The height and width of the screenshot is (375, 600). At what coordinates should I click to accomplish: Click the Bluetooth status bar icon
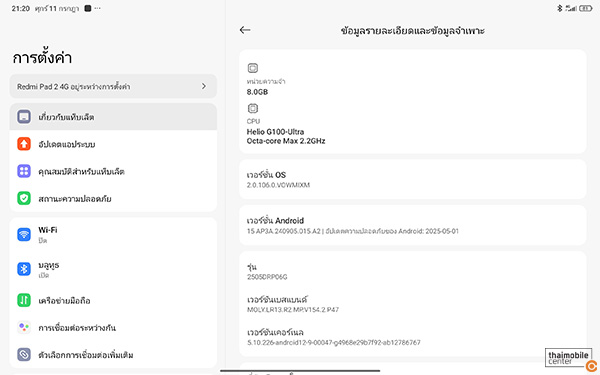click(x=559, y=8)
